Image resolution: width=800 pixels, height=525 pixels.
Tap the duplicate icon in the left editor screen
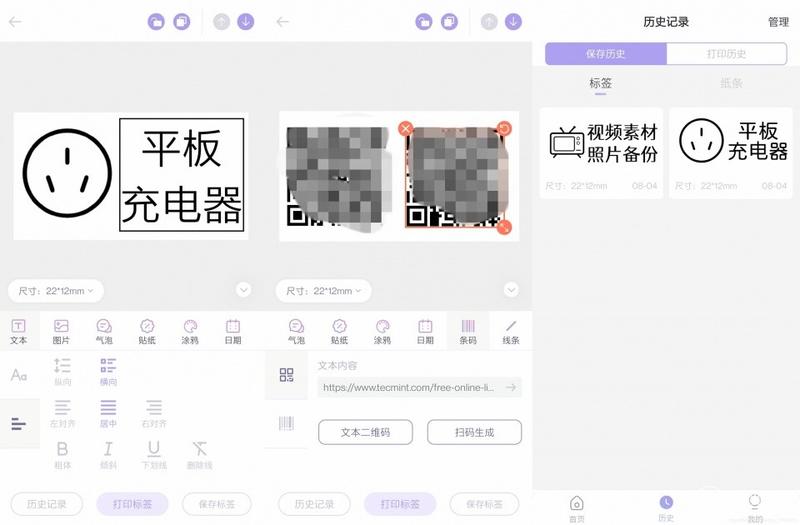coord(182,21)
